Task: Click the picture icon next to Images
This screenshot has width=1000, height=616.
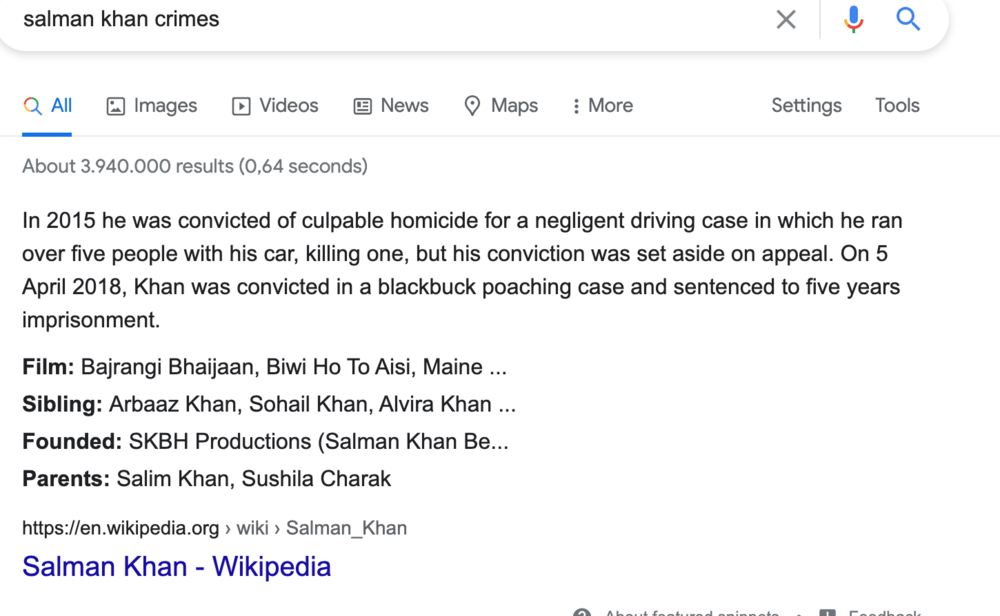Action: 115,106
